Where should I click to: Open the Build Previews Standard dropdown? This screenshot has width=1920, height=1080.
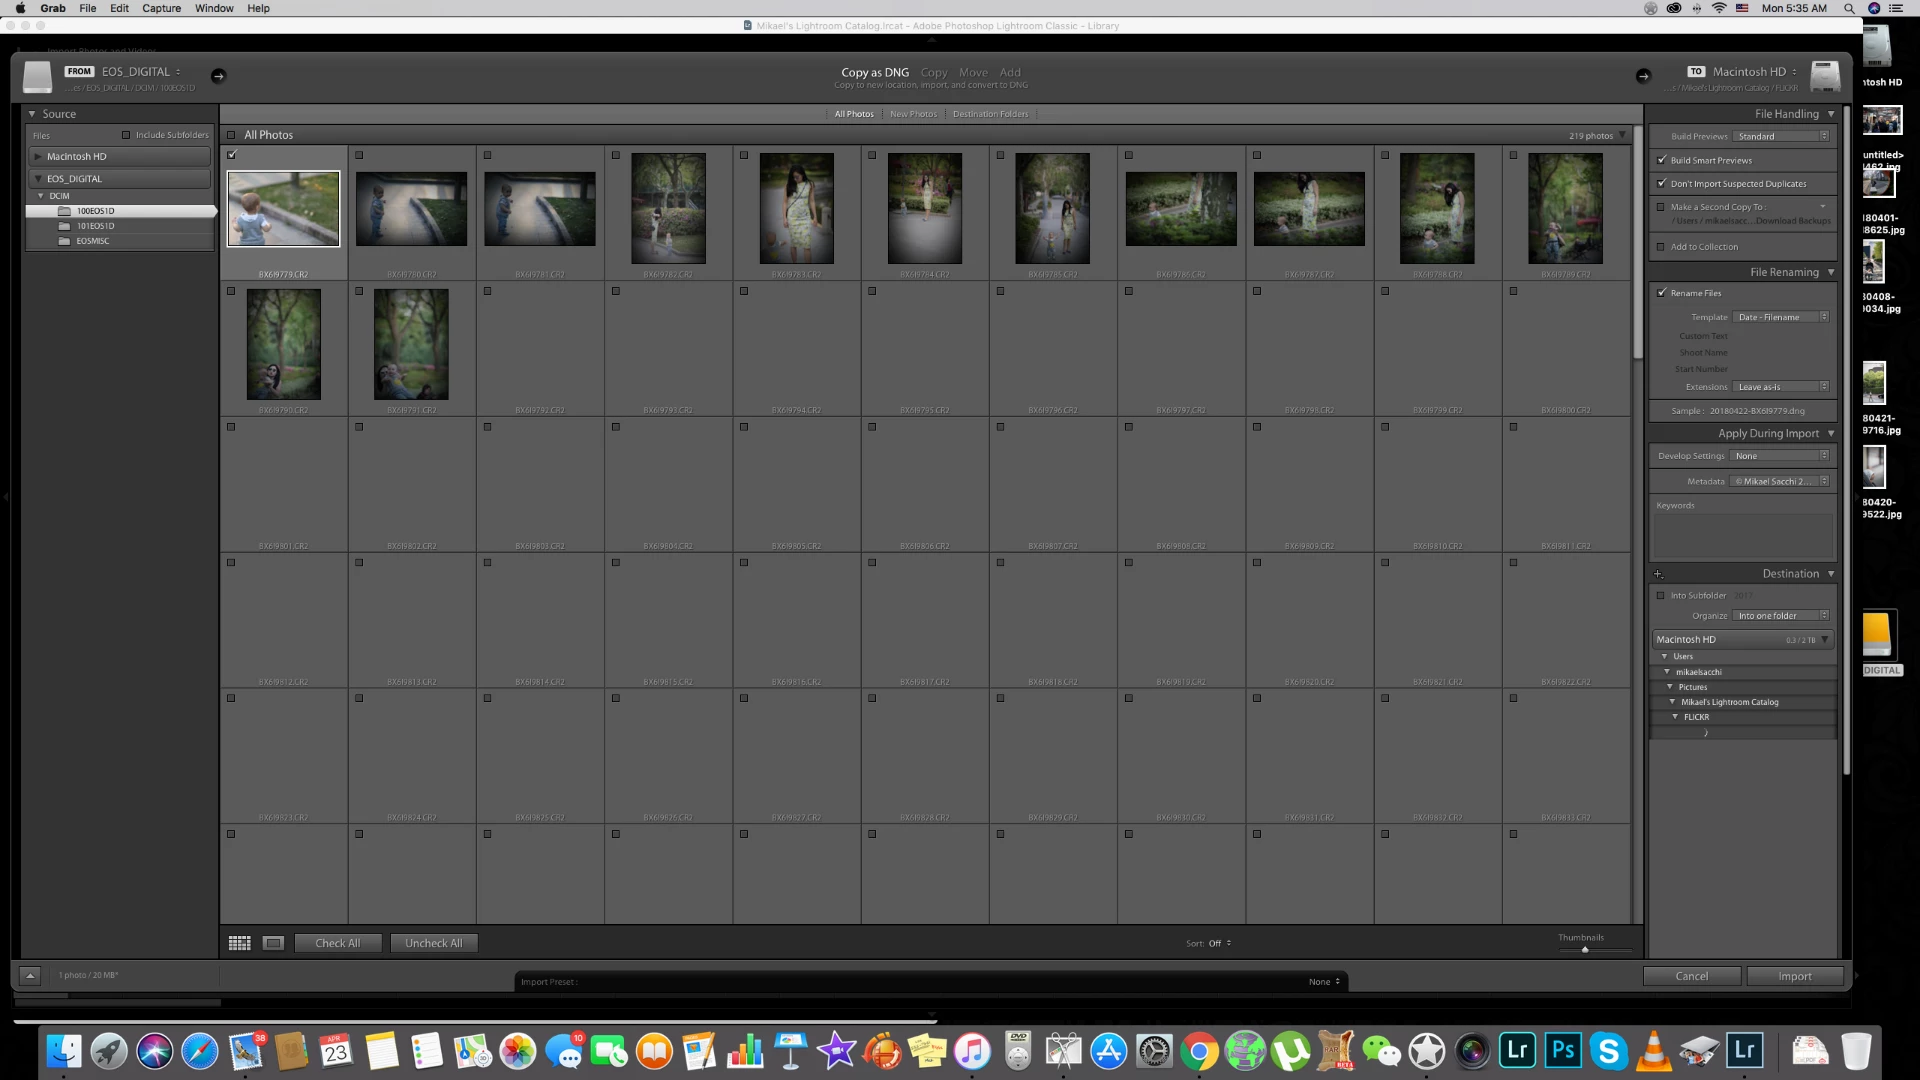[1782, 136]
